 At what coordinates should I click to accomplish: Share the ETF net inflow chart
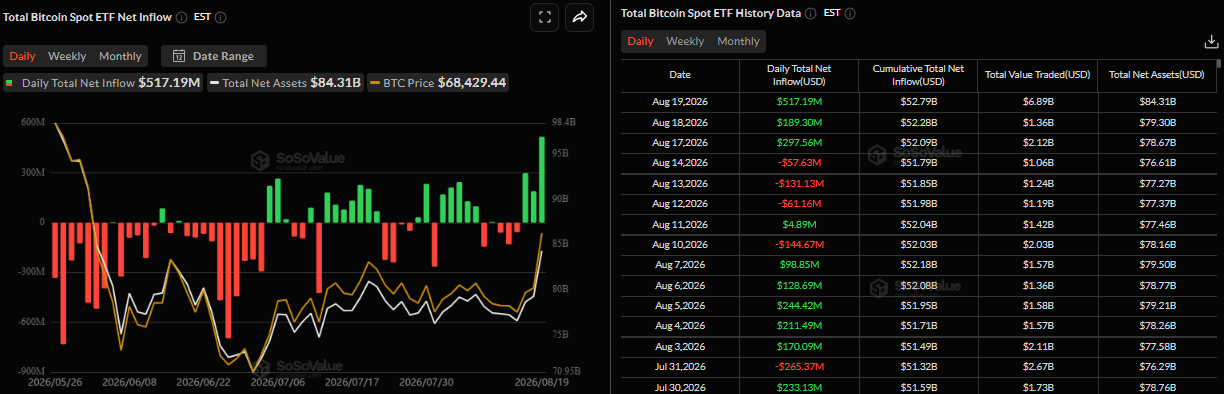(x=580, y=16)
